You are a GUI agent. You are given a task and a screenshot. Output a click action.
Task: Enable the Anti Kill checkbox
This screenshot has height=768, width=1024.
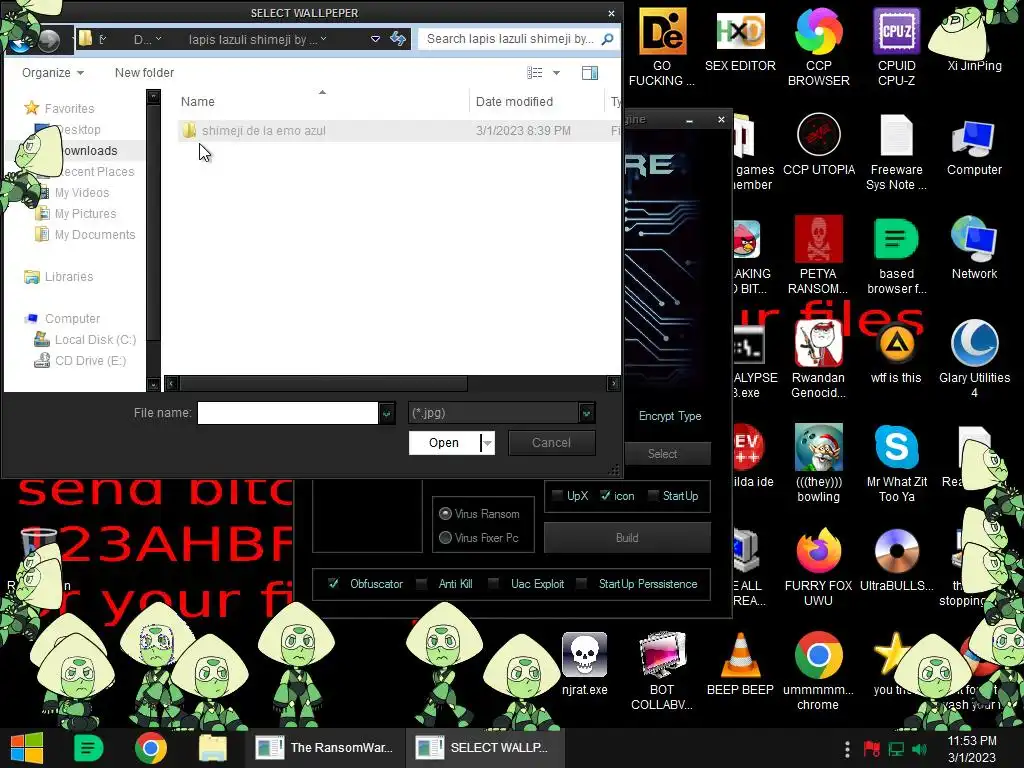(x=422, y=583)
